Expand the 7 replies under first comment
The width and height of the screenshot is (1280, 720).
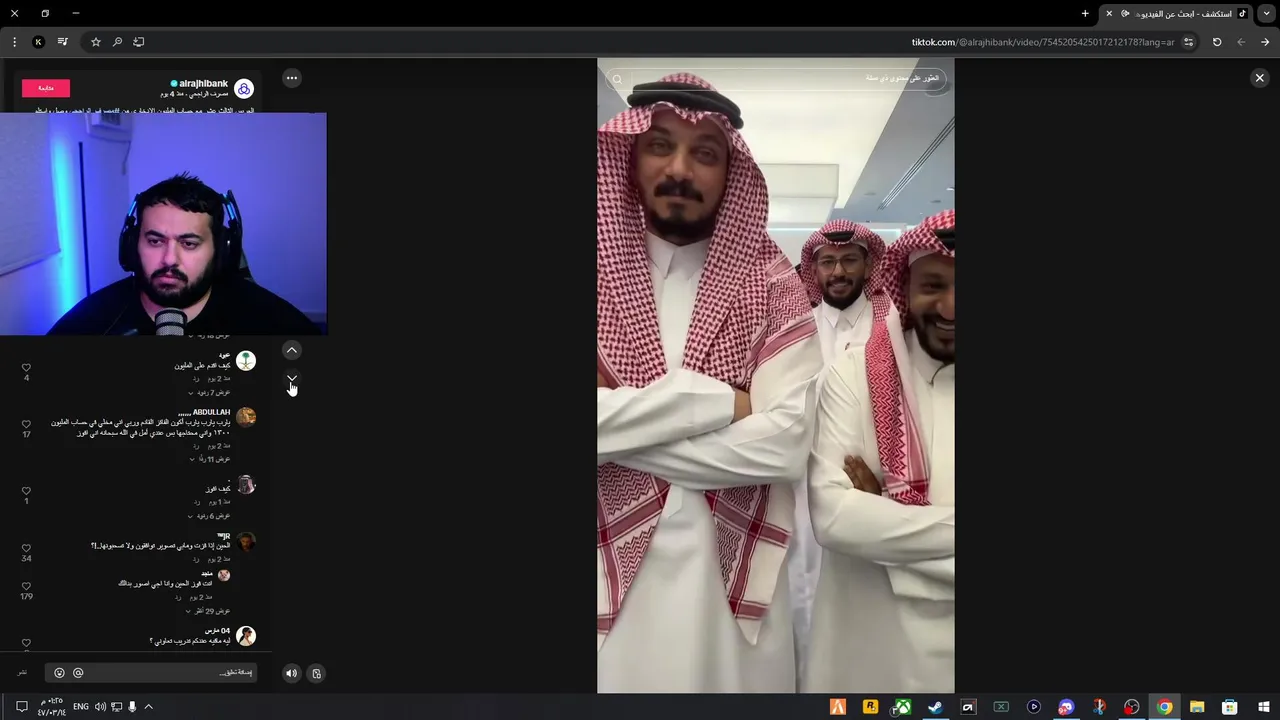209,392
